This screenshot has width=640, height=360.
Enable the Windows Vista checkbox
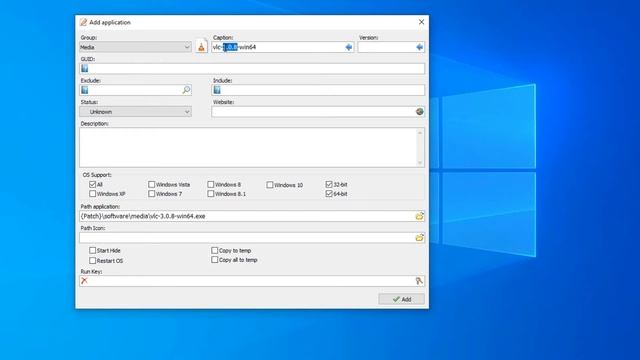(152, 184)
